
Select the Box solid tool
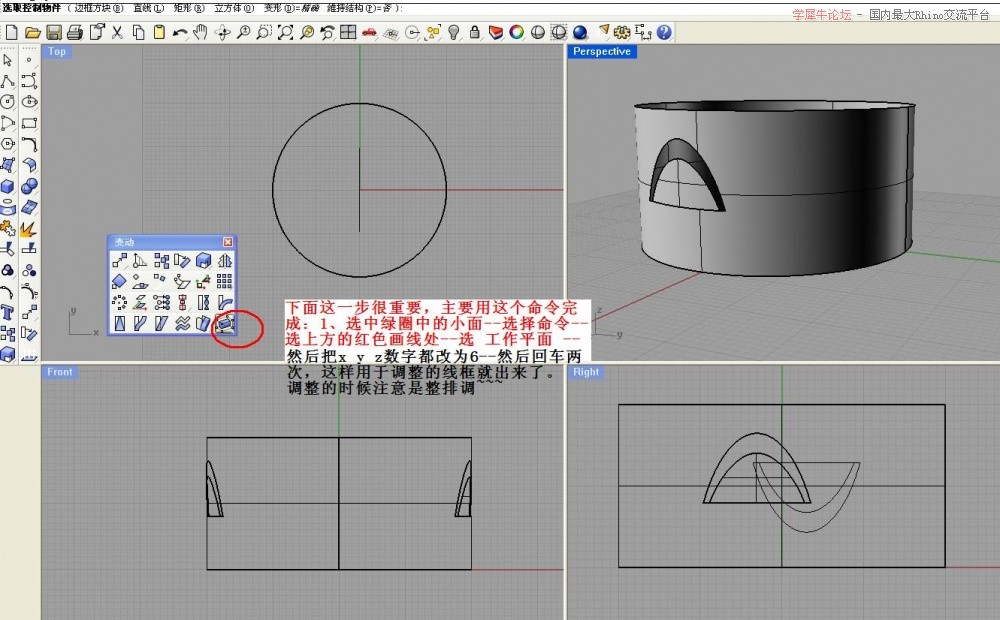tap(8, 186)
